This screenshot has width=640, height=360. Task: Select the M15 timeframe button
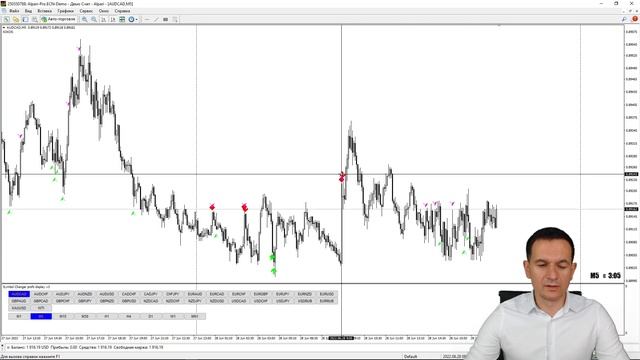pyautogui.click(x=63, y=316)
